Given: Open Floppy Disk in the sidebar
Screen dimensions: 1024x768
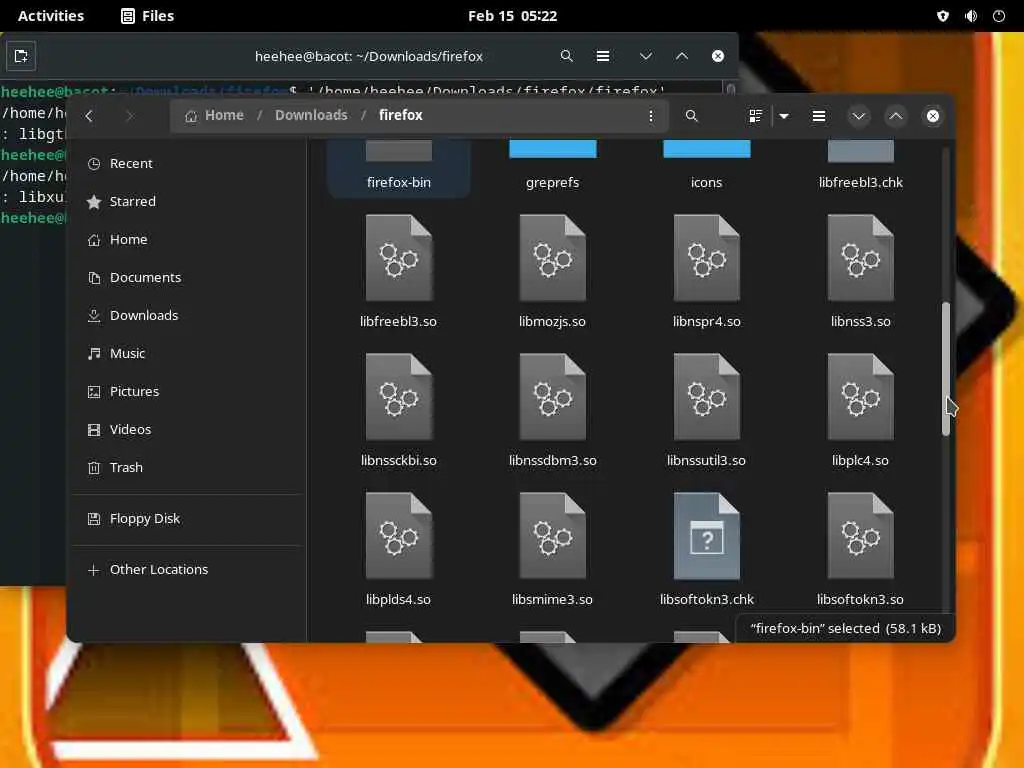Looking at the screenshot, I should [x=186, y=519].
